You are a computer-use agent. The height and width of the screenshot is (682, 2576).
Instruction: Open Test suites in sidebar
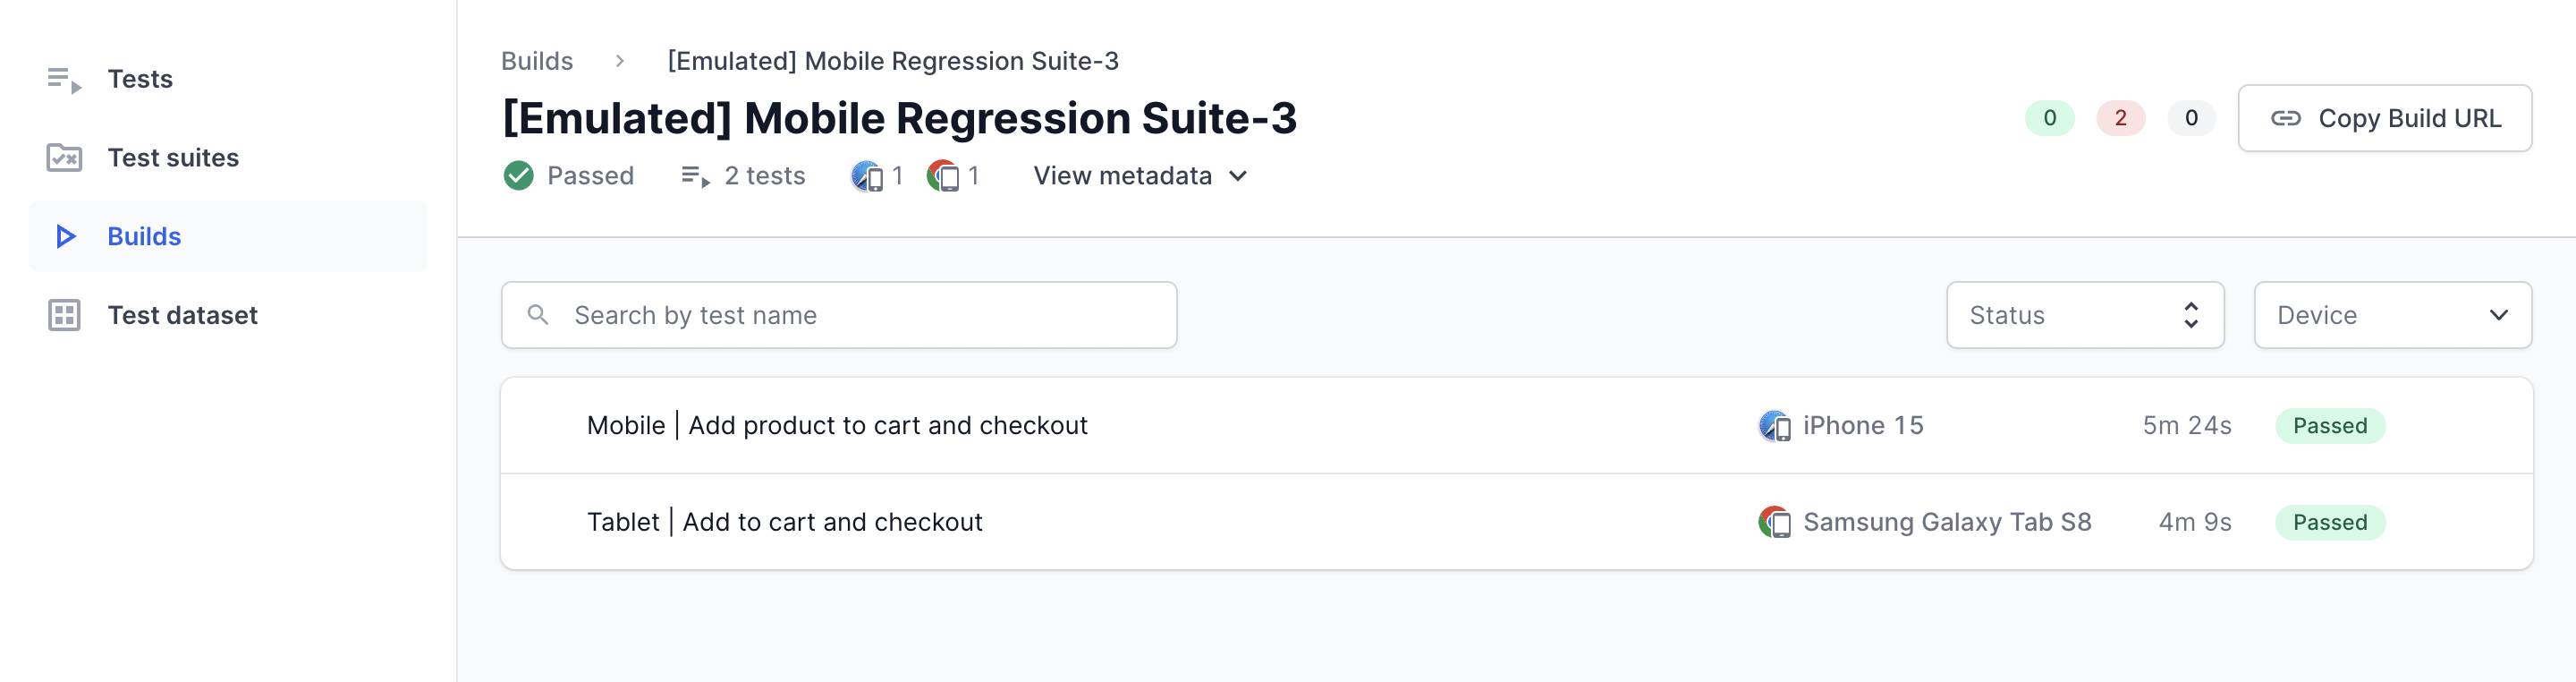(173, 158)
